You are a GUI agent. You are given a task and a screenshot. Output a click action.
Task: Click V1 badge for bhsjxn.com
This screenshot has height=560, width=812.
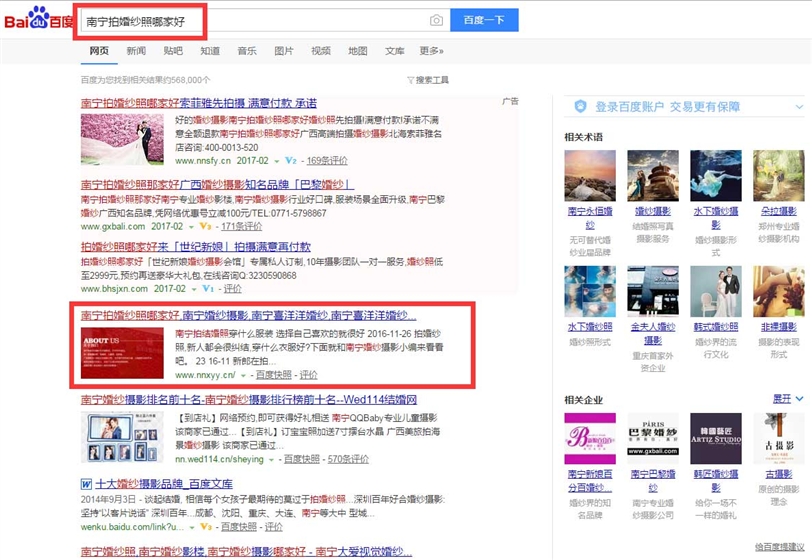(x=208, y=289)
